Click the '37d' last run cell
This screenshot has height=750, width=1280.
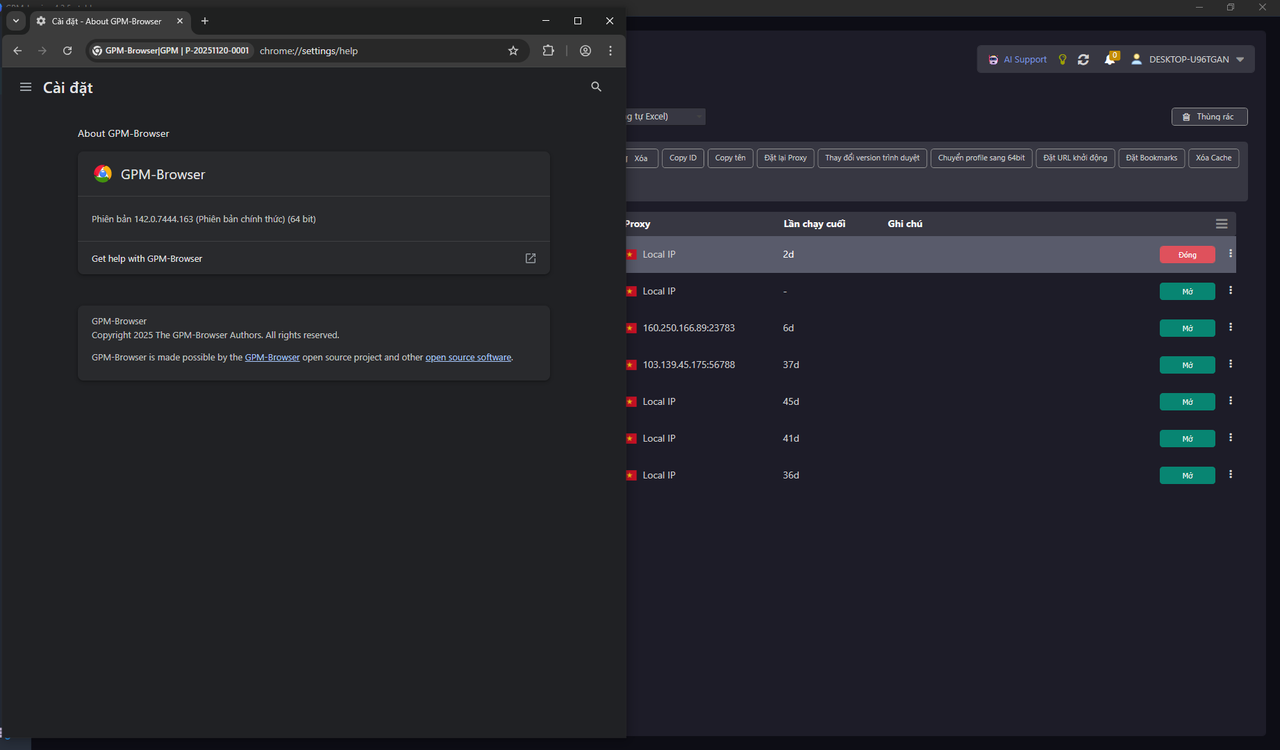point(791,365)
